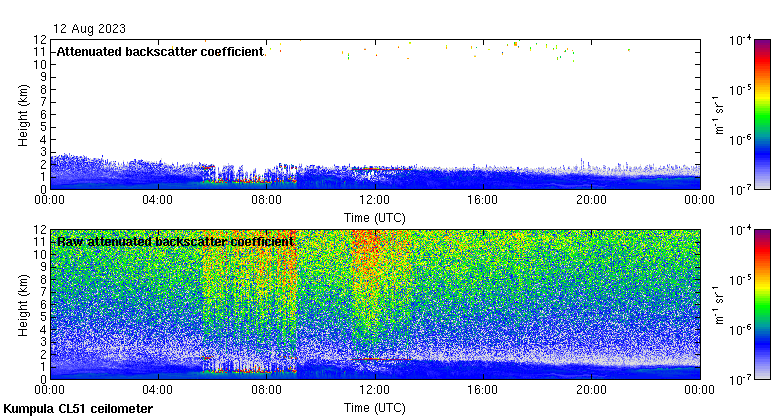Screen dimensions: 780x420
Task: Click the 04:00 tick label under top plot
Action: [x=158, y=200]
